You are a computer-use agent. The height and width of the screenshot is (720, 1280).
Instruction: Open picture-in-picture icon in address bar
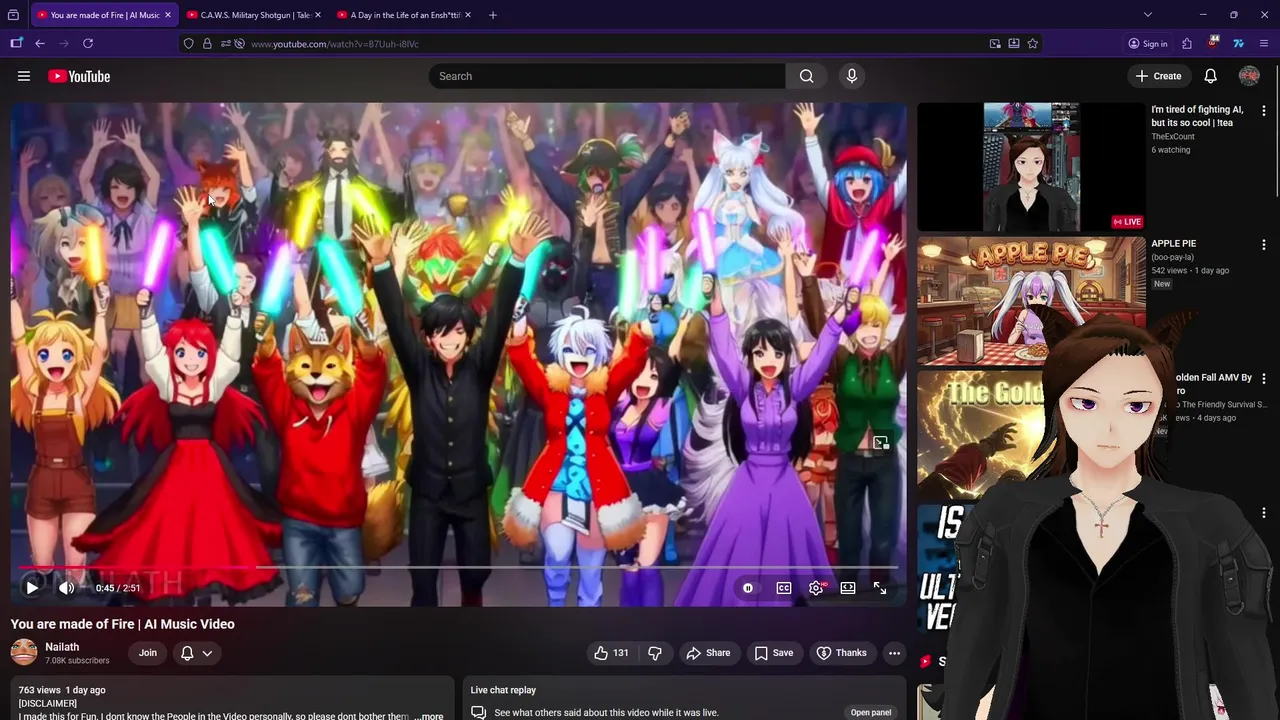point(995,44)
